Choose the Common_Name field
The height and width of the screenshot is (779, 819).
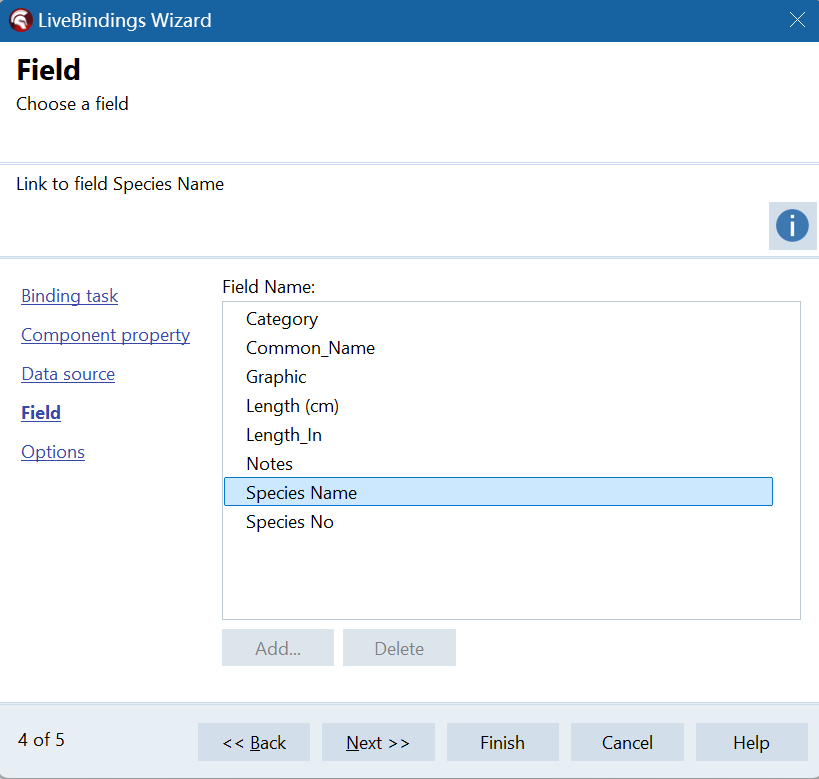click(498, 348)
